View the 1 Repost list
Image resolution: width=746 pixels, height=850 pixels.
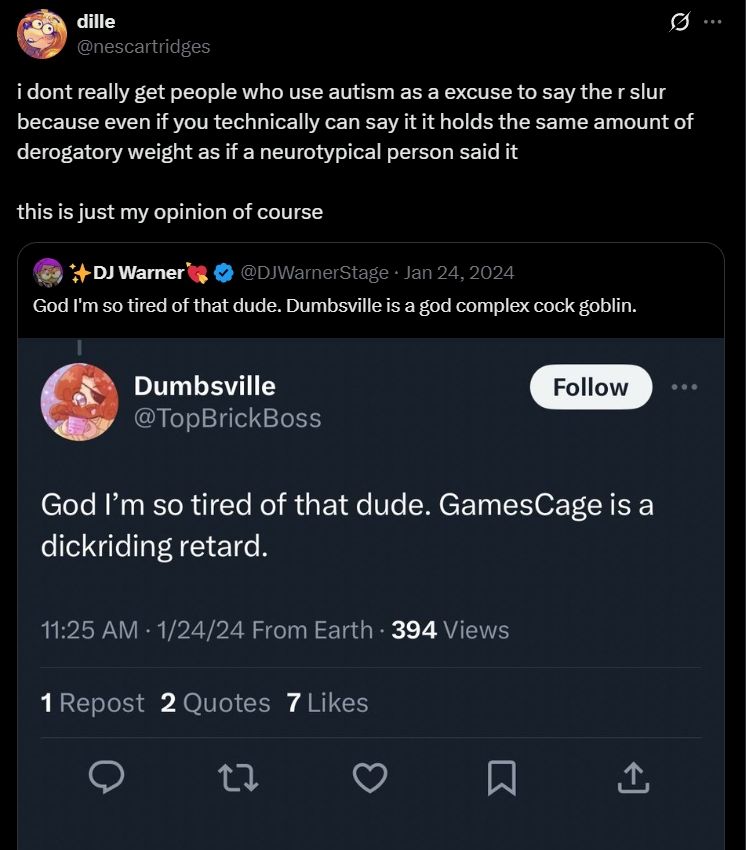(92, 703)
